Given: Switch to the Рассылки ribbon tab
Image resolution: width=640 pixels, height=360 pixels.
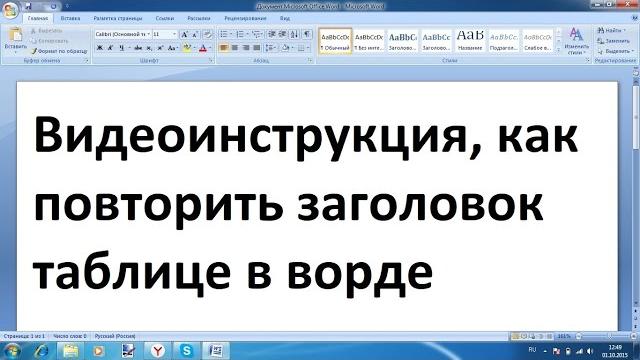Looking at the screenshot, I should tap(198, 18).
